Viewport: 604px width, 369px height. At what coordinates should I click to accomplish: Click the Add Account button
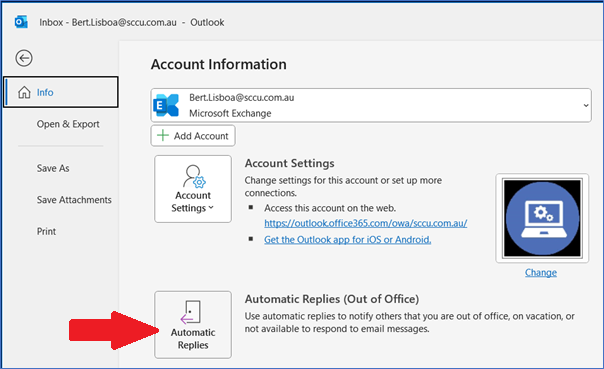coord(193,136)
